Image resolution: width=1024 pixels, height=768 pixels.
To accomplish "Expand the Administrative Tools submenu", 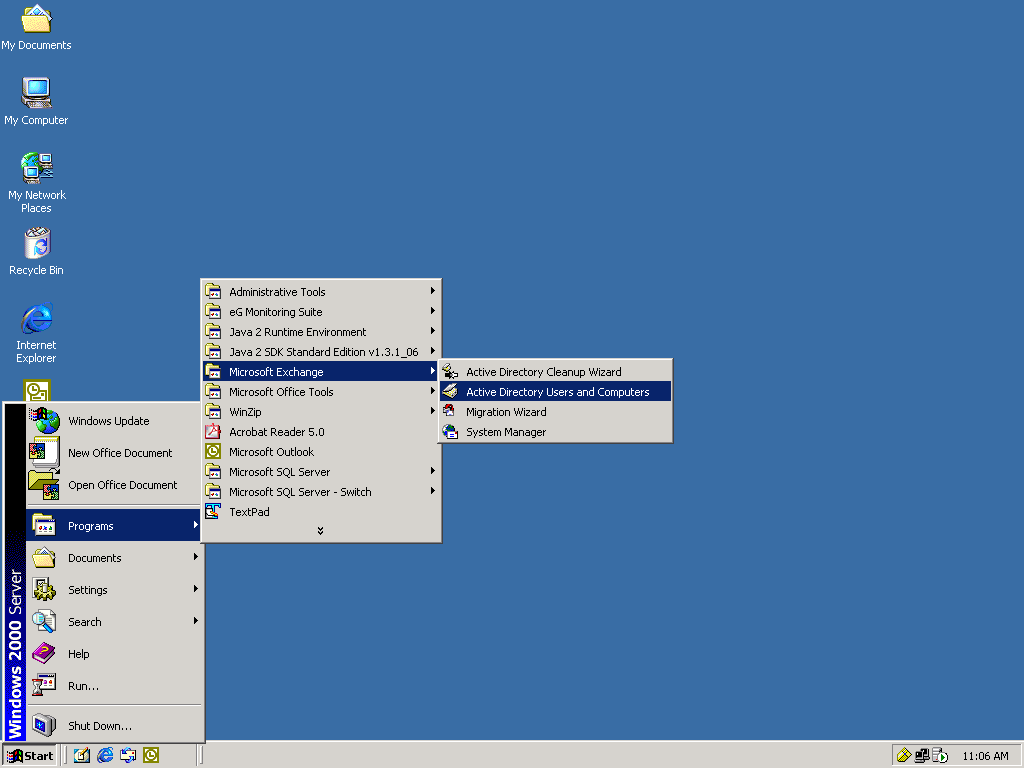I will 321,292.
